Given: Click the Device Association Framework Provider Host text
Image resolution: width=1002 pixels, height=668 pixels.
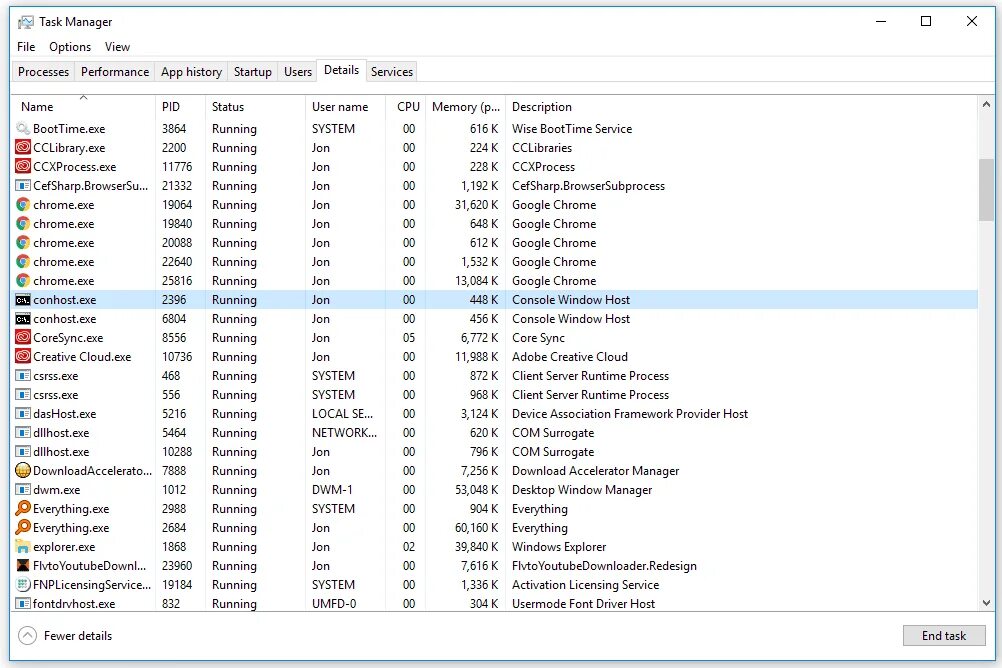Looking at the screenshot, I should 630,414.
